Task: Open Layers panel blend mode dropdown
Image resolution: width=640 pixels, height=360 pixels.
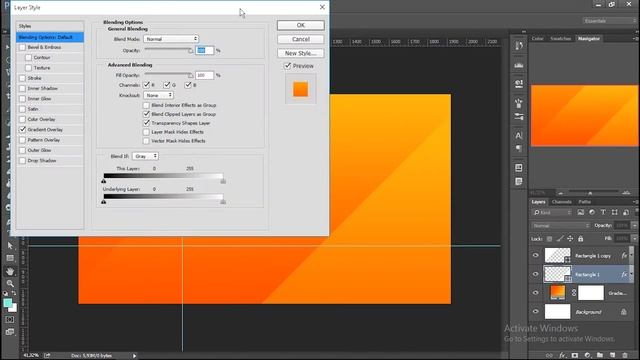Action: tap(561, 226)
